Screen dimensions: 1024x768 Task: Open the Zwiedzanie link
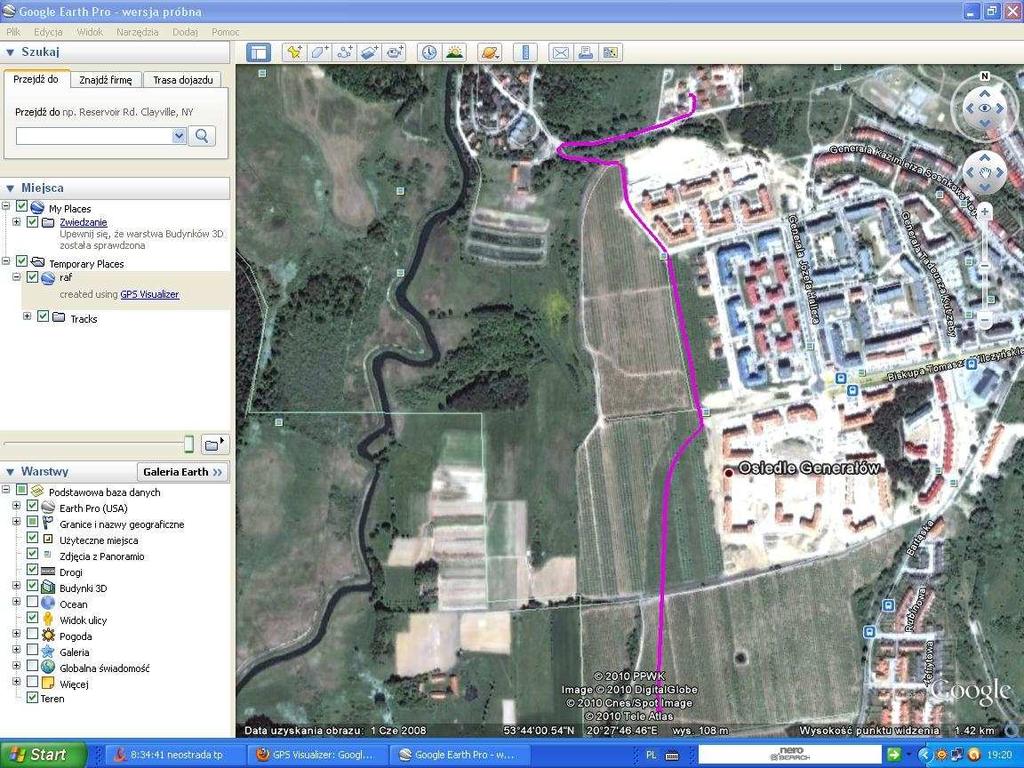coord(84,222)
